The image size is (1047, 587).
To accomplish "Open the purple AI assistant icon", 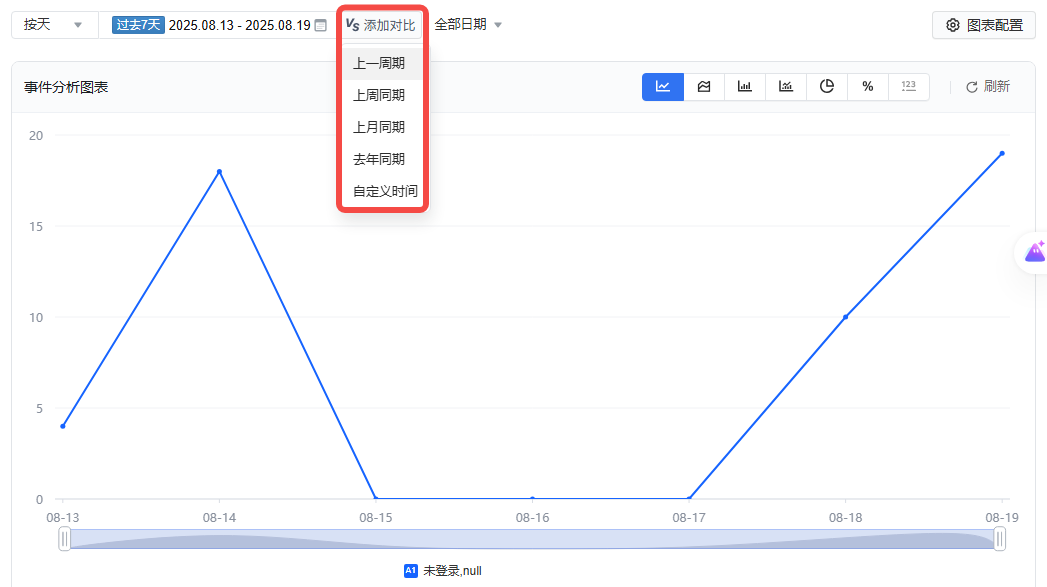I will click(x=1035, y=252).
